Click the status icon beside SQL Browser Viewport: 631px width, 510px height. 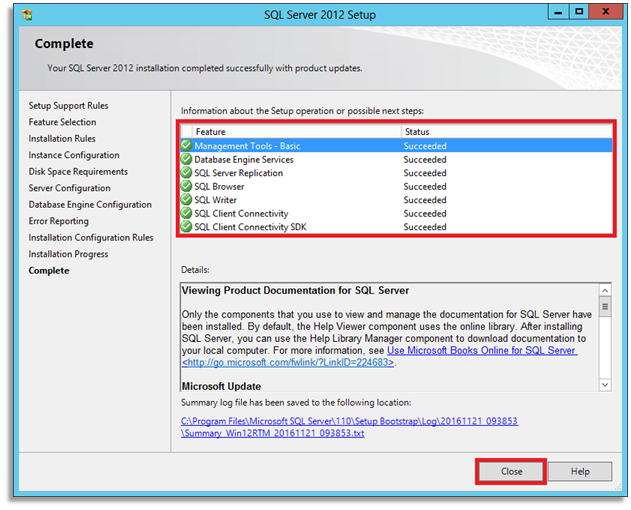(186, 187)
